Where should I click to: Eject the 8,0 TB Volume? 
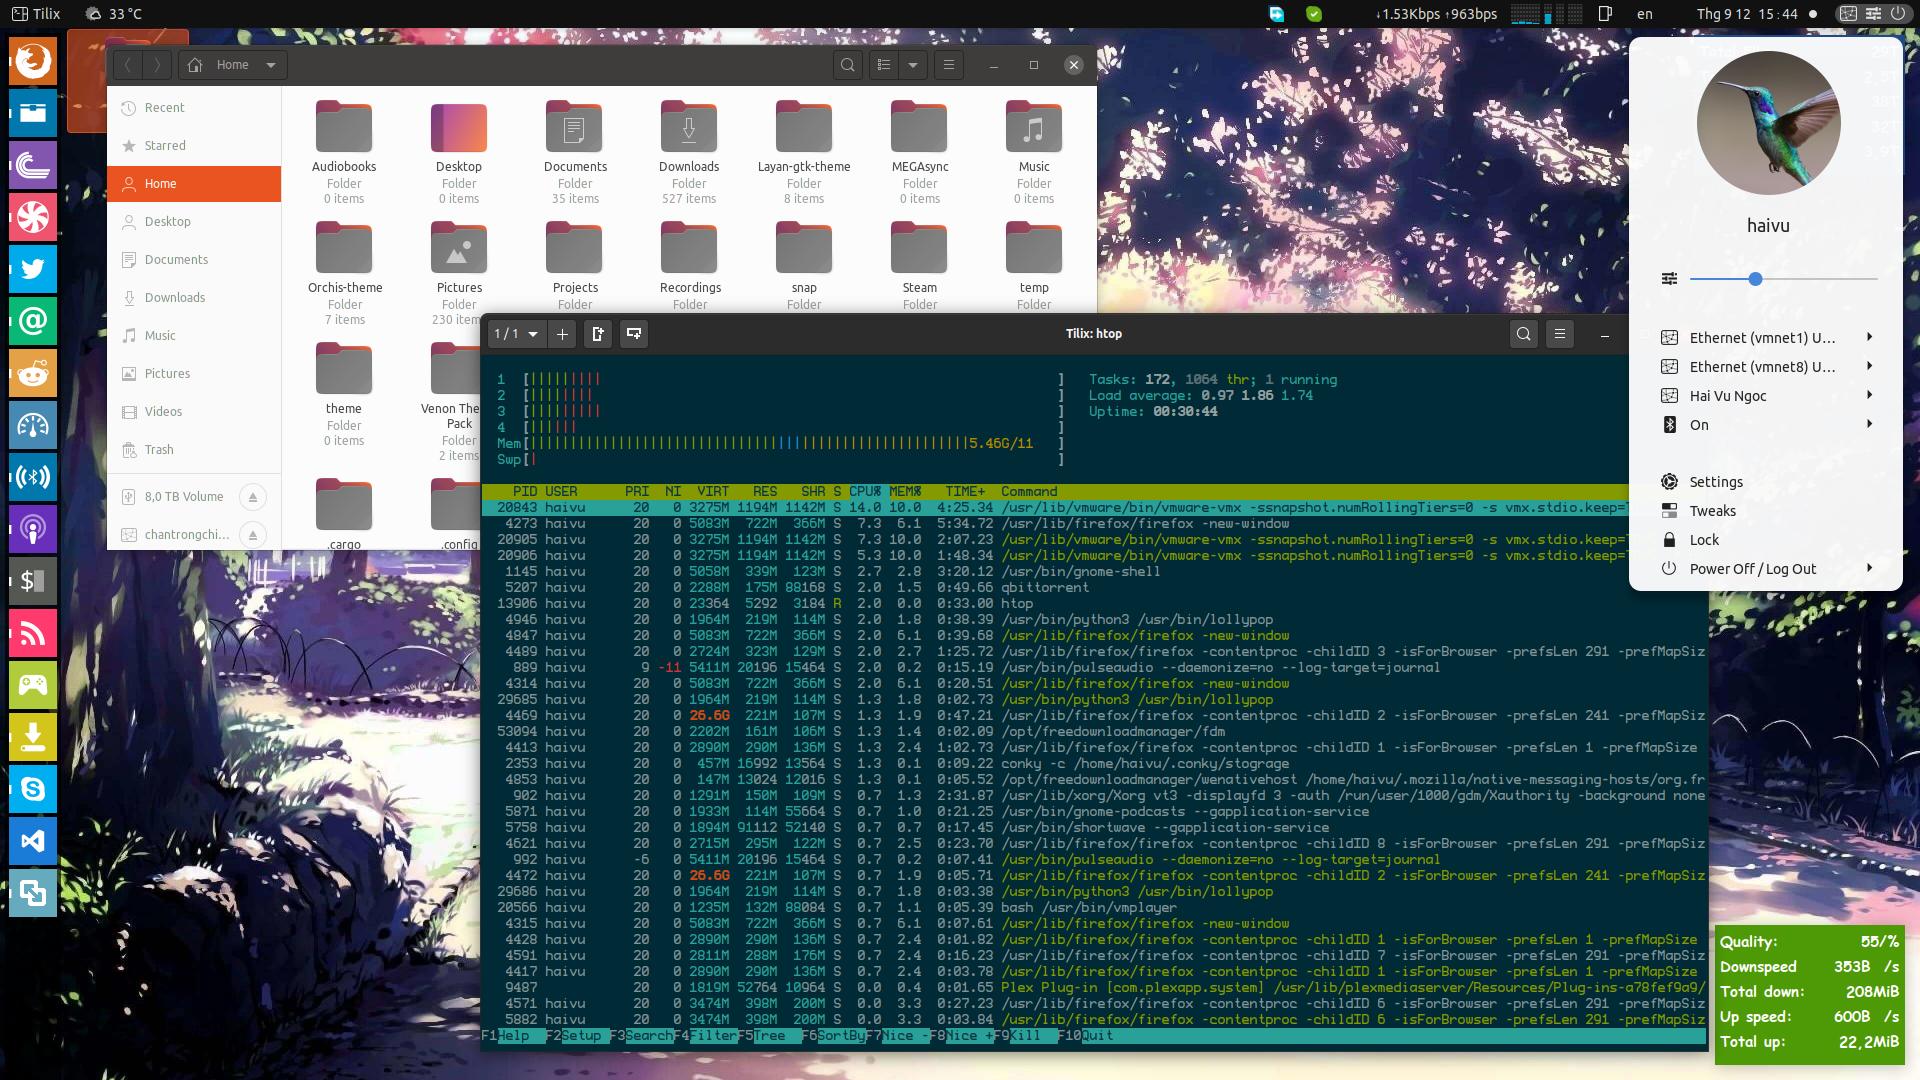253,497
